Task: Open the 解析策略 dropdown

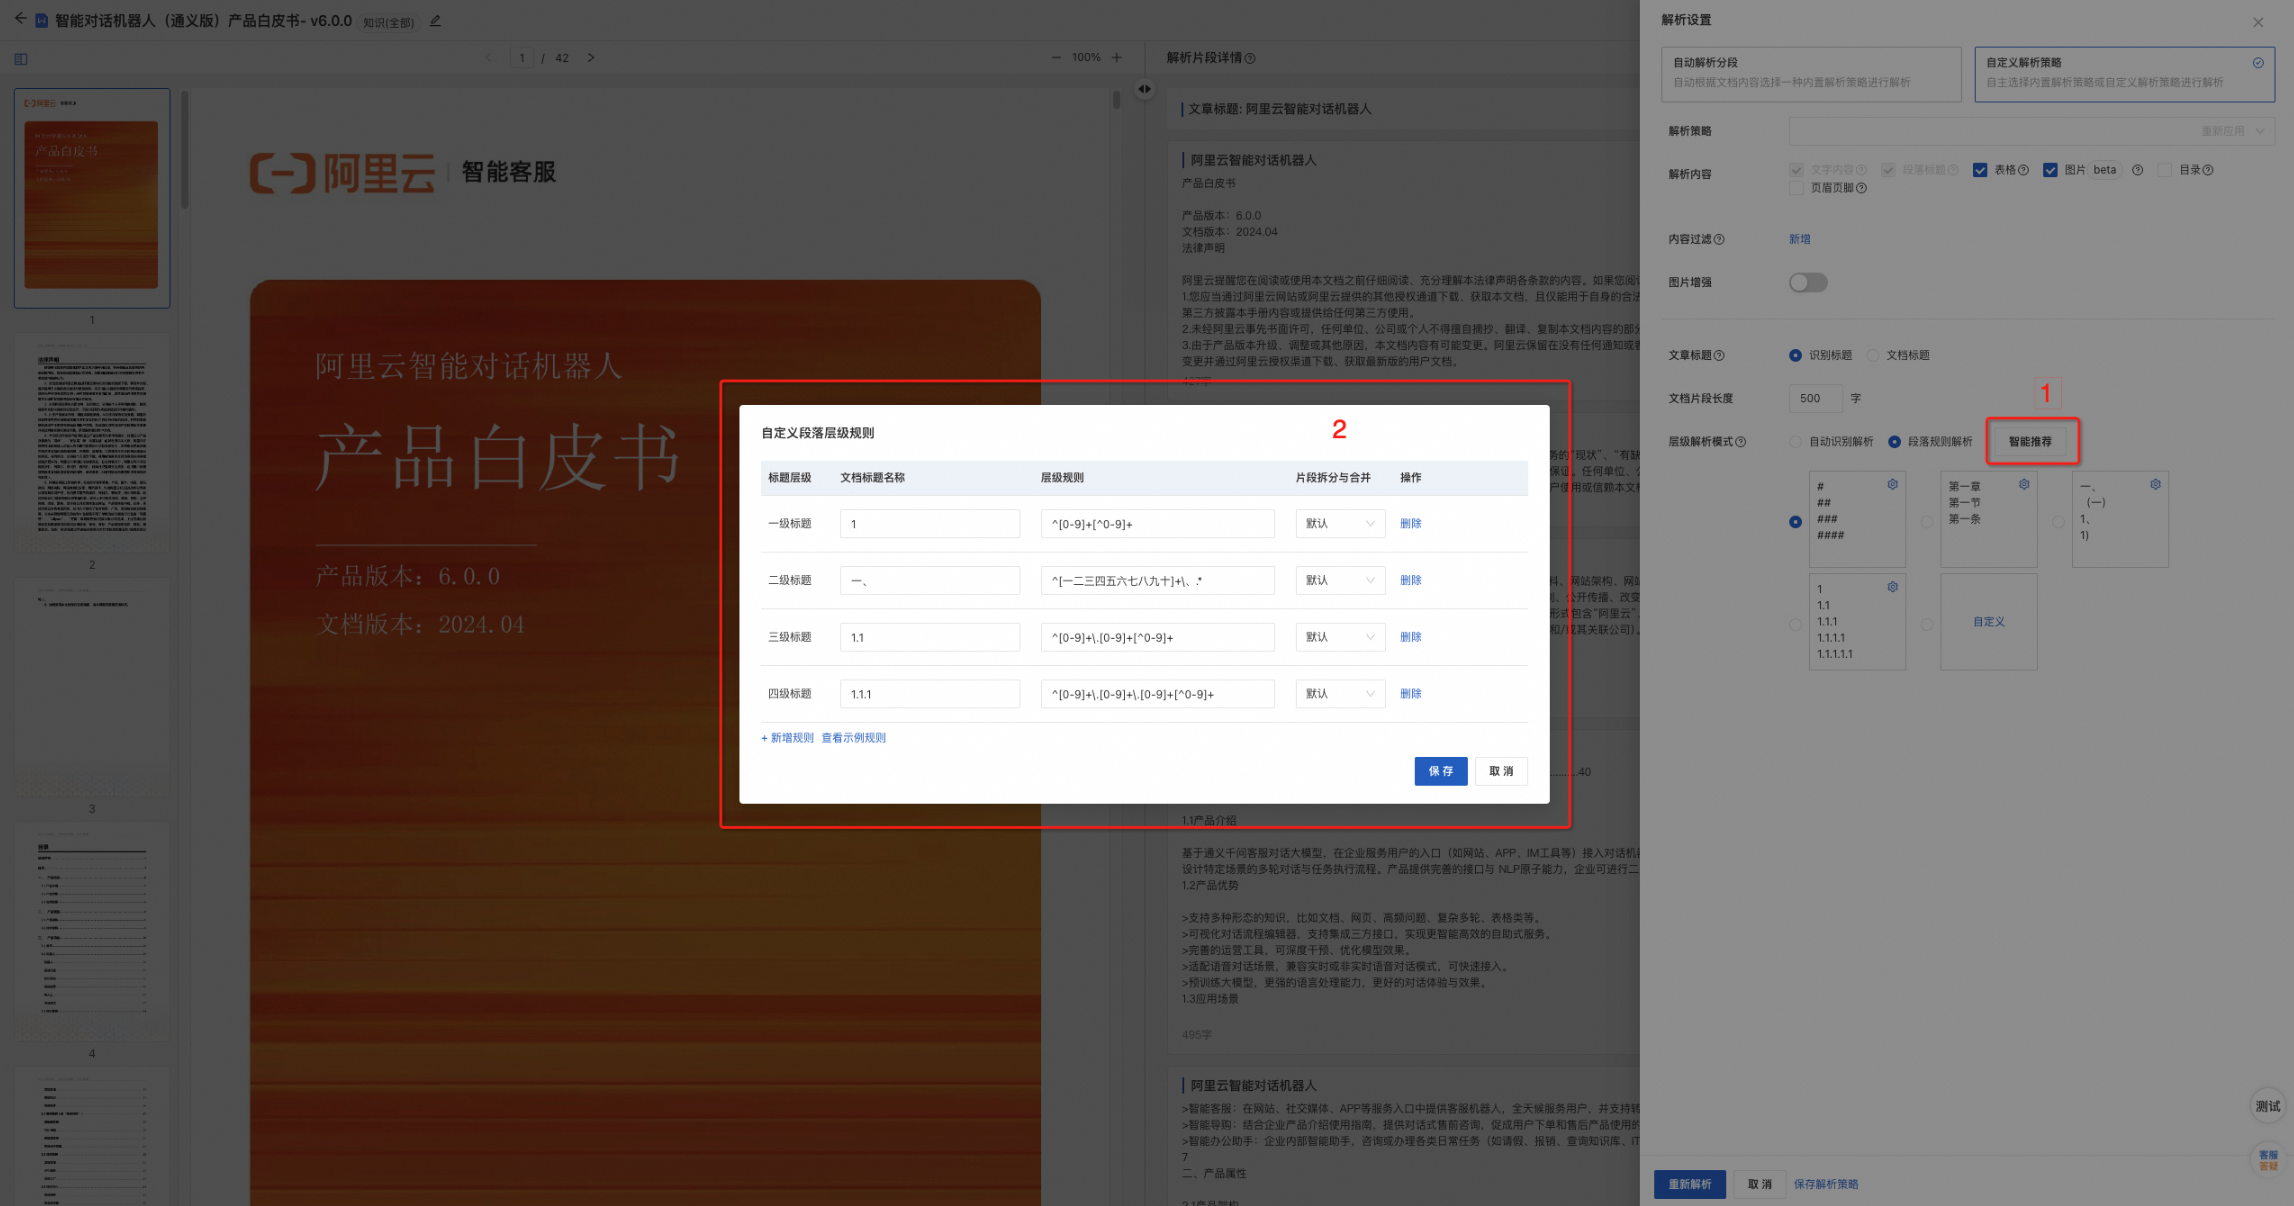Action: 2031,131
